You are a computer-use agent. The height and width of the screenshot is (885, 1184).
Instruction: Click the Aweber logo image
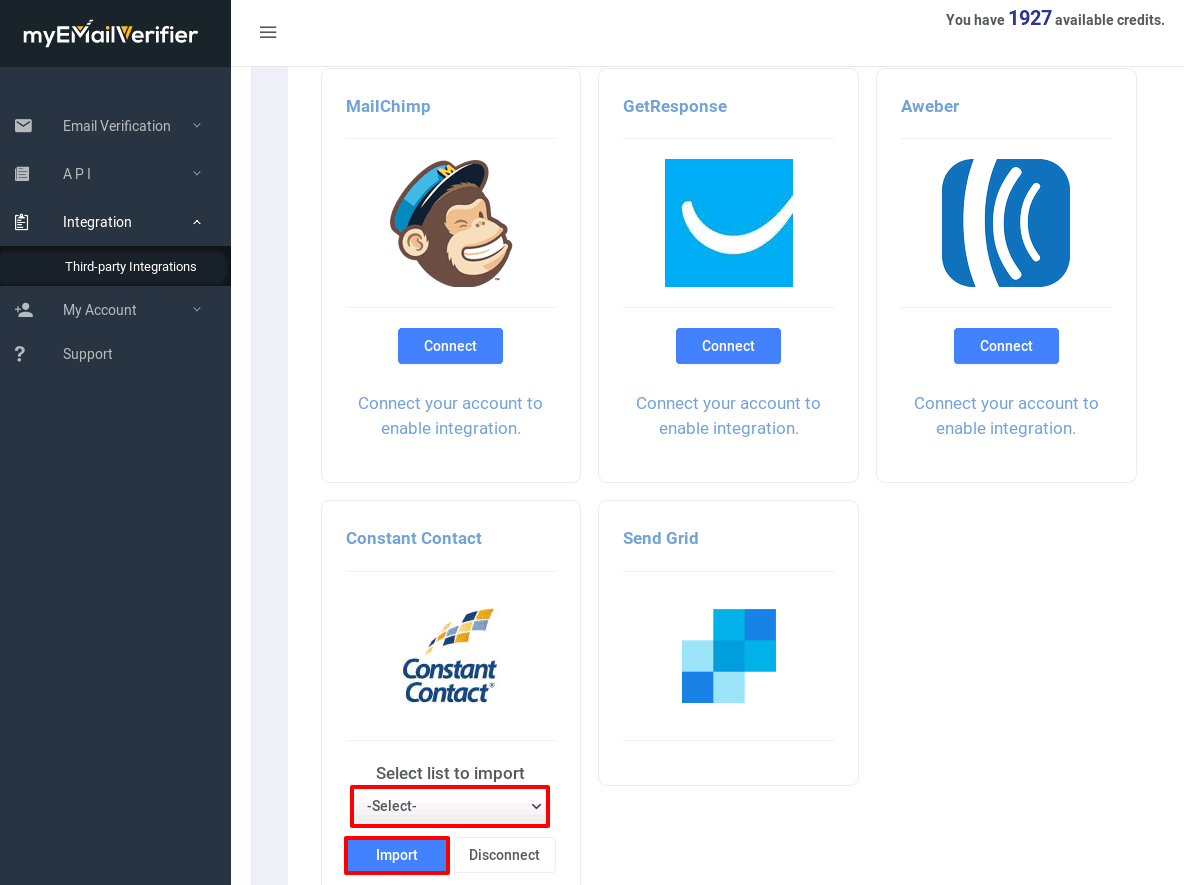[1006, 223]
